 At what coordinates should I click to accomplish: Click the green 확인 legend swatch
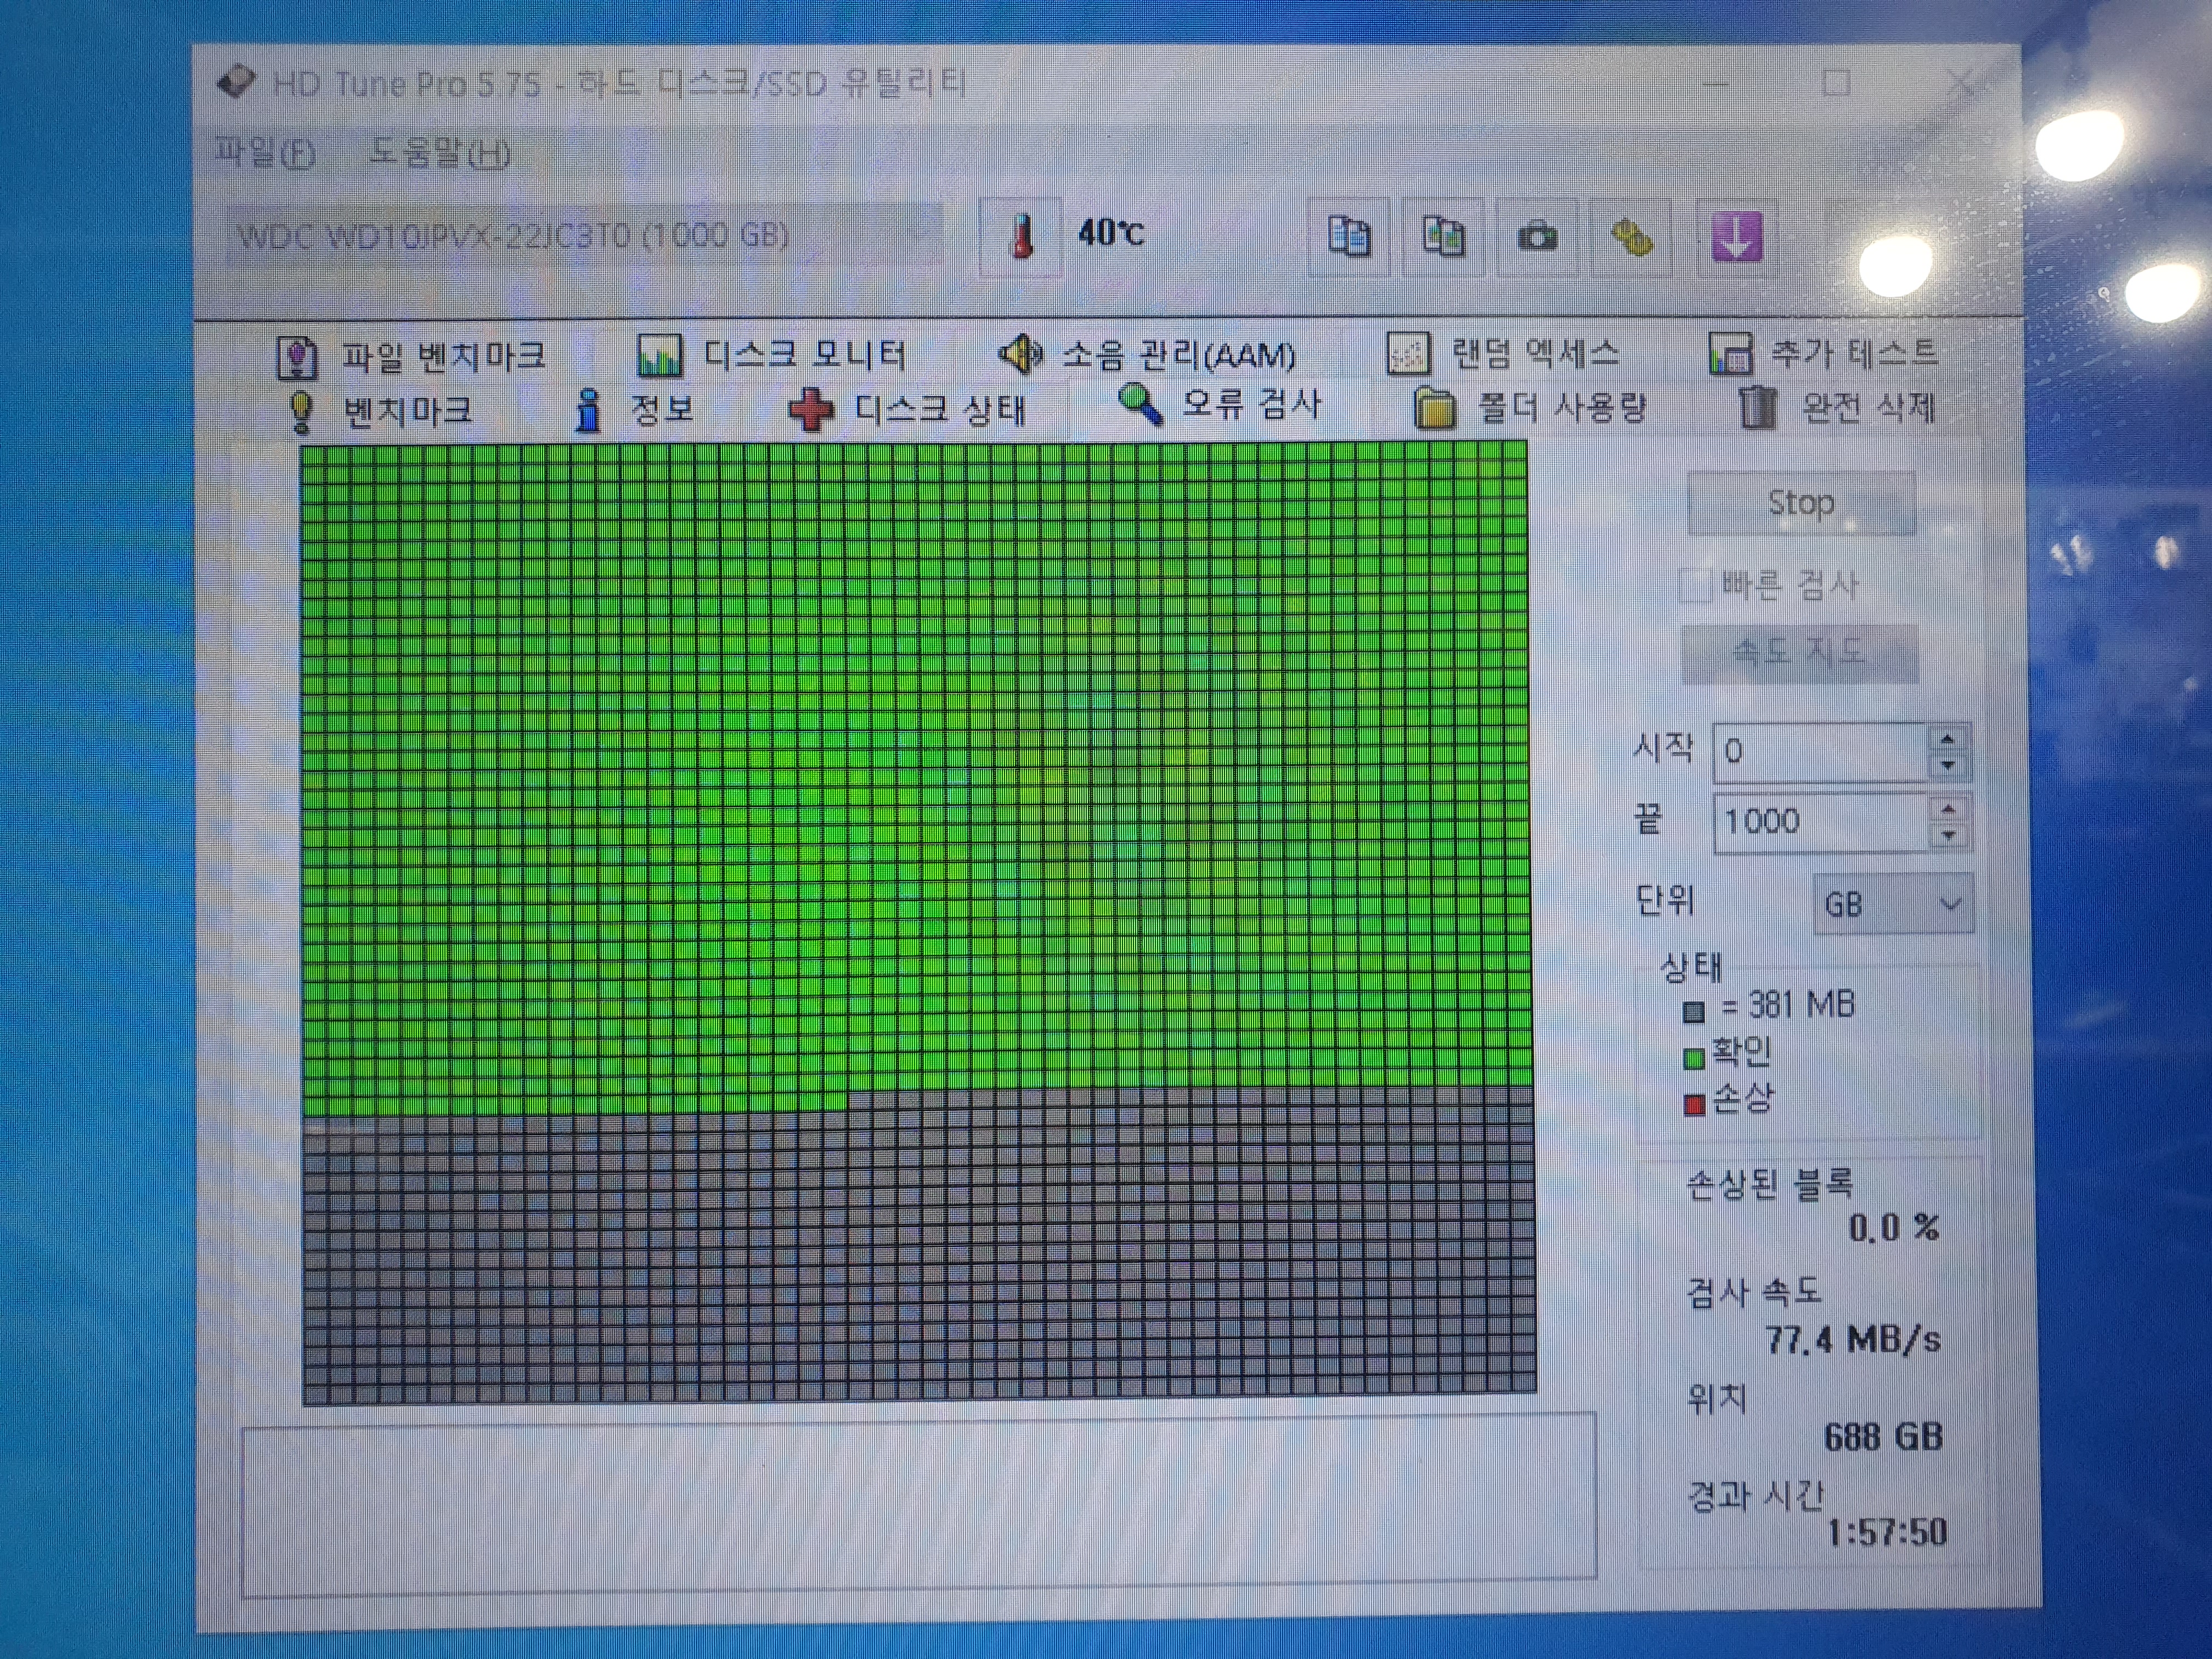point(1693,1058)
